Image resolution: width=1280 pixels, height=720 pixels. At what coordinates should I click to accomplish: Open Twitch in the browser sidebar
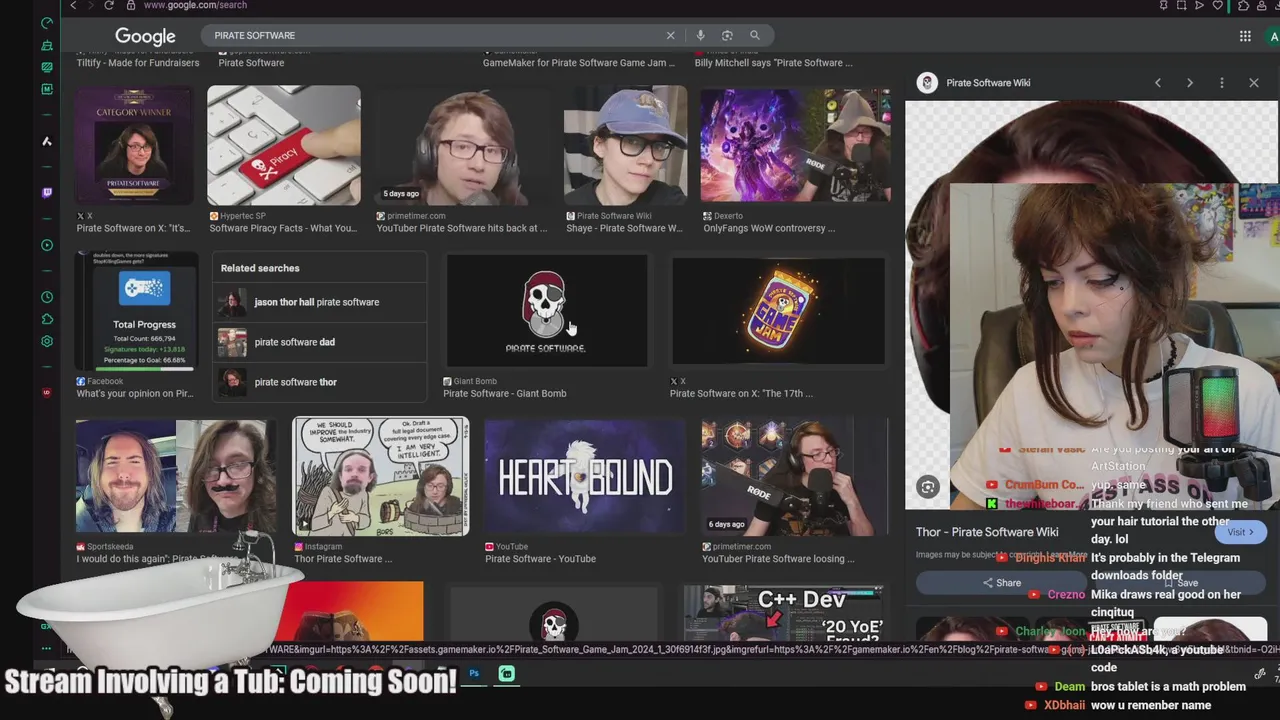(47, 193)
